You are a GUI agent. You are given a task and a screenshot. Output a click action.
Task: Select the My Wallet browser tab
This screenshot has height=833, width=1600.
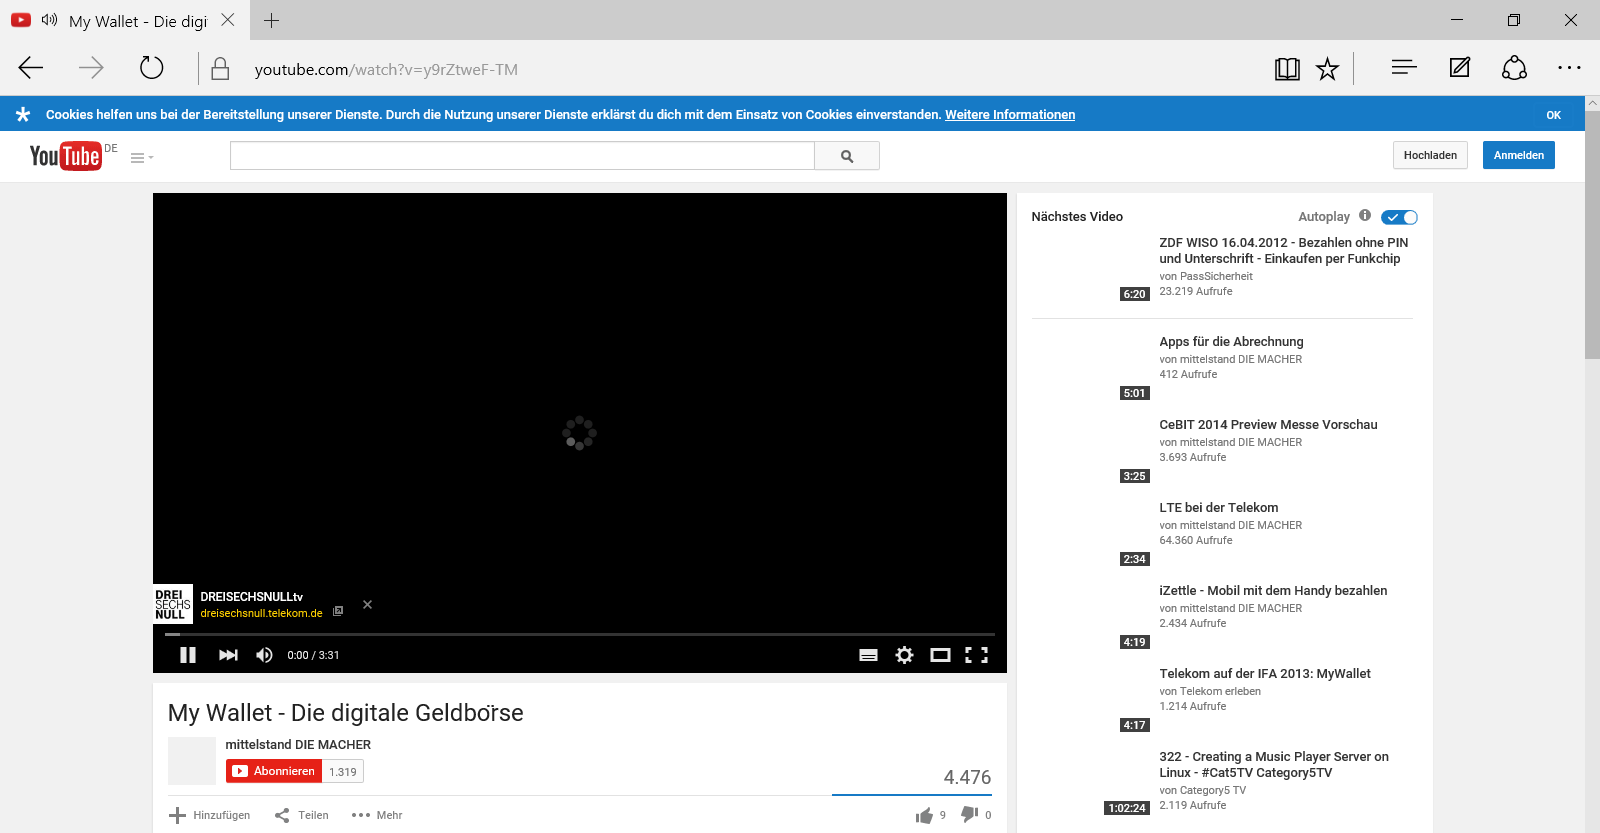coord(124,20)
